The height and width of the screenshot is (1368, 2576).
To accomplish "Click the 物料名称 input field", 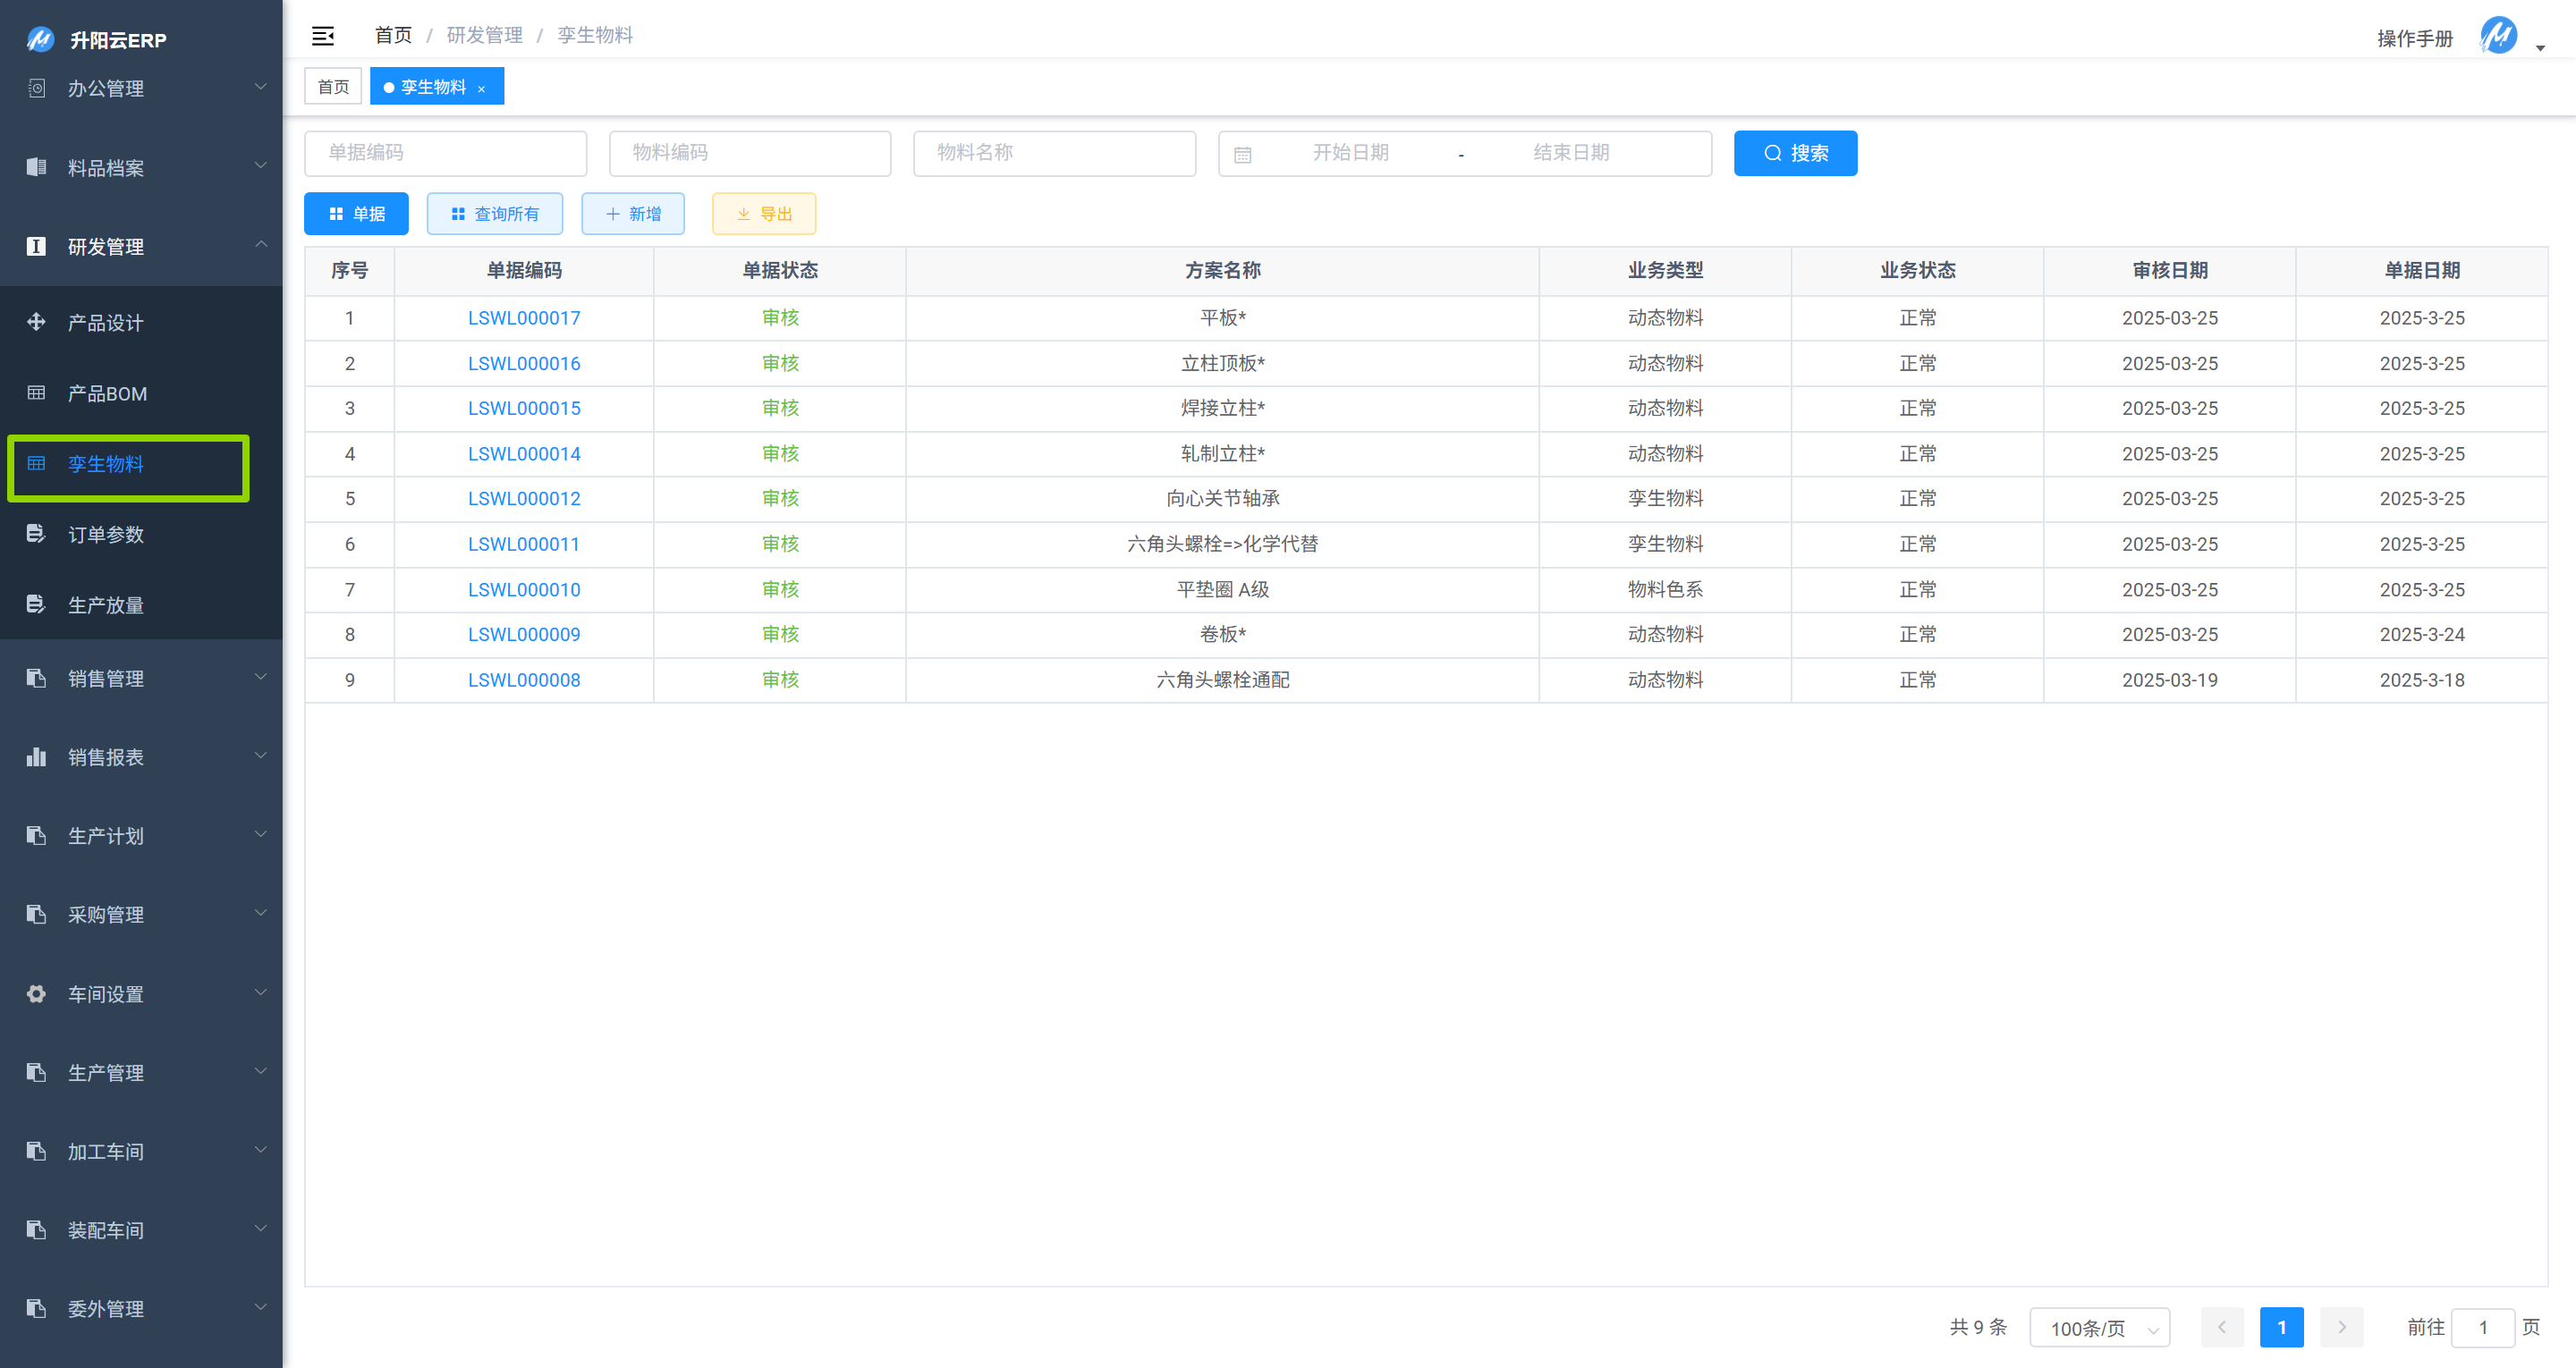I will click(x=1053, y=153).
